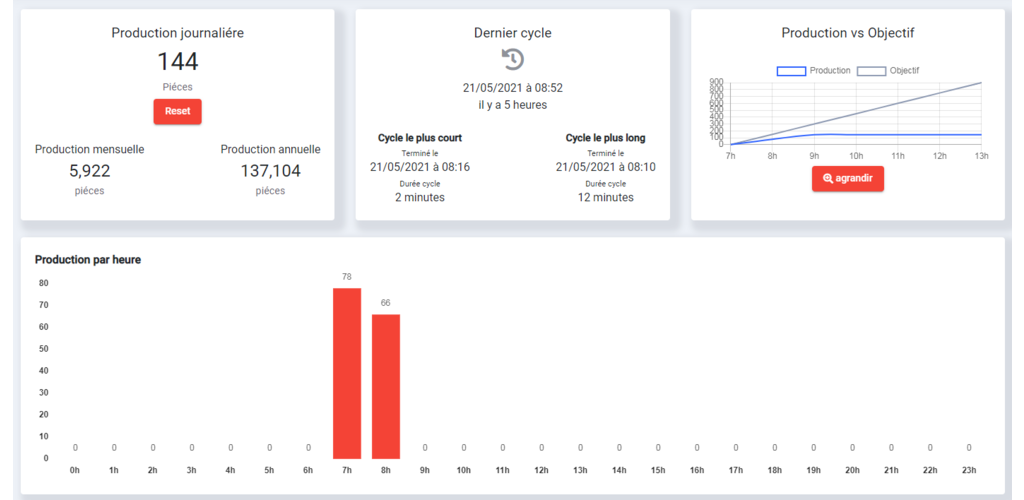This screenshot has height=500, width=1024.
Task: Click the Cycle le plus court label
Action: tap(420, 138)
